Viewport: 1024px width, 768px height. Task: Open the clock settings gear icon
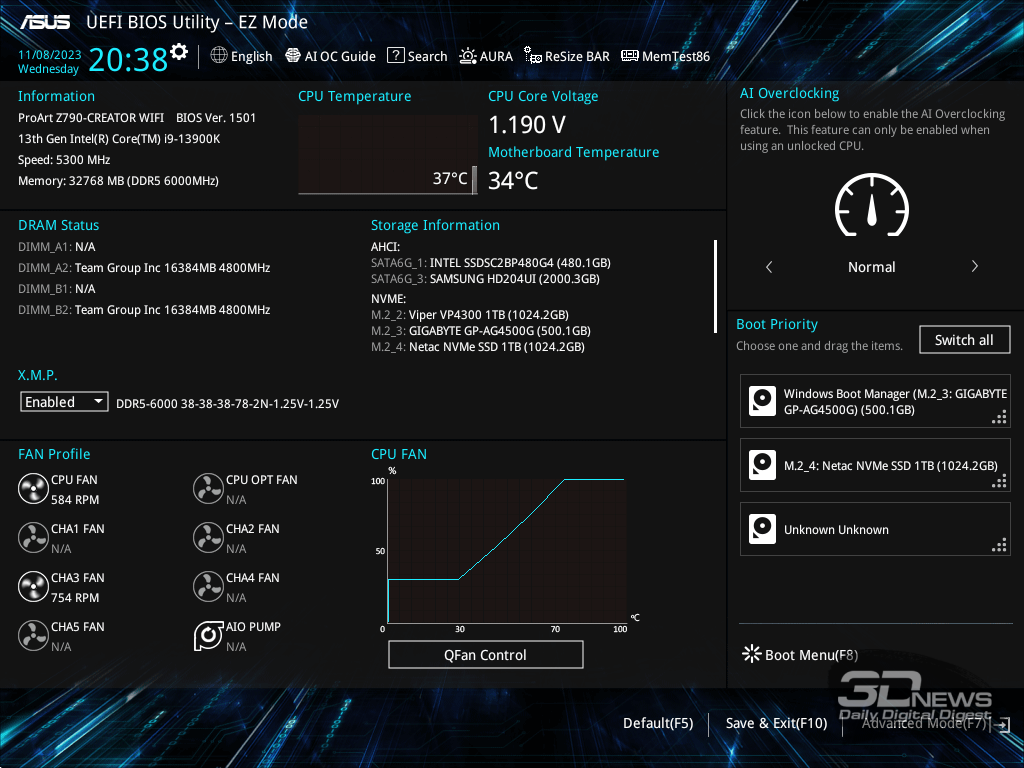click(179, 52)
